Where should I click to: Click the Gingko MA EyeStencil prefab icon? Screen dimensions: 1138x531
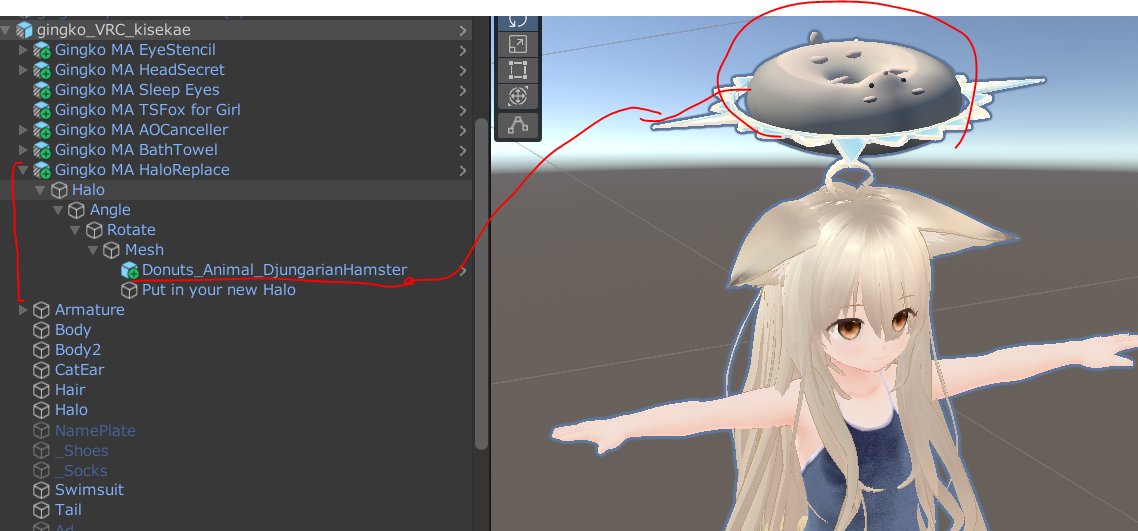pyautogui.click(x=42, y=50)
